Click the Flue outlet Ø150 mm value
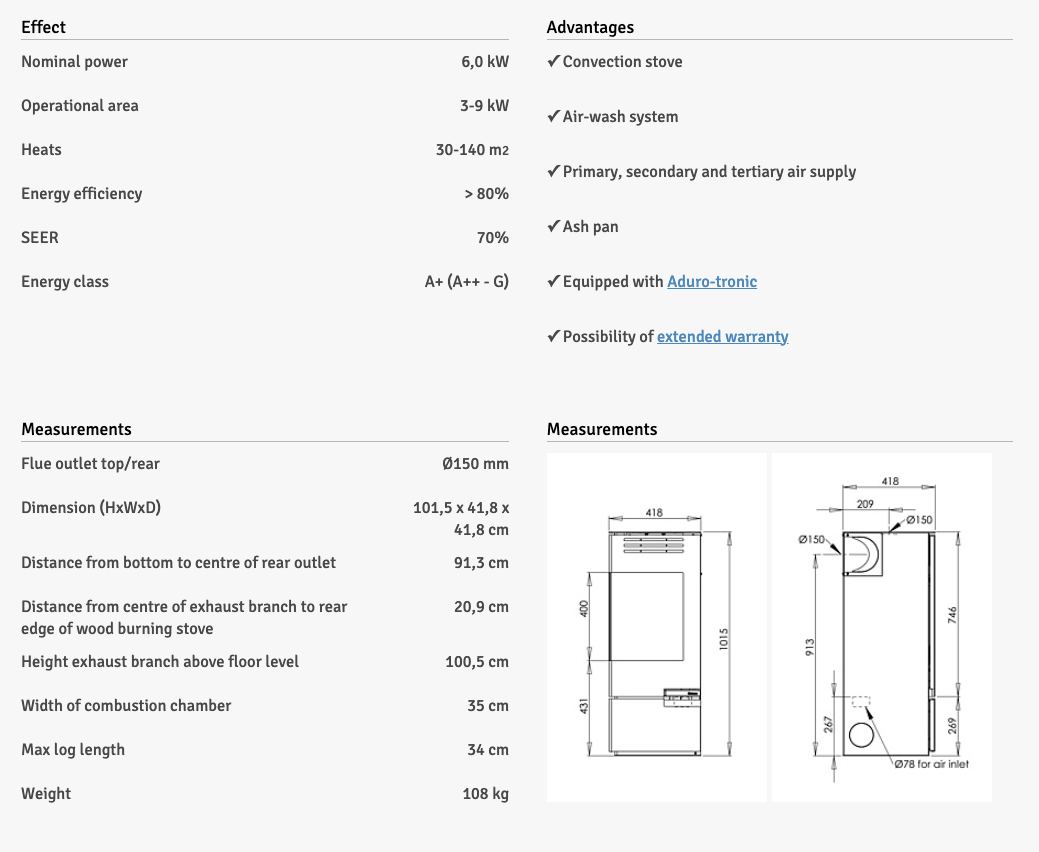Image resolution: width=1039 pixels, height=852 pixels. tap(475, 464)
